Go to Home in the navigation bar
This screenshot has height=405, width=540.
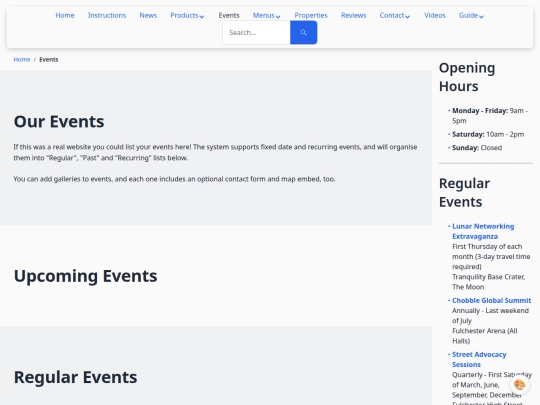[x=65, y=15]
